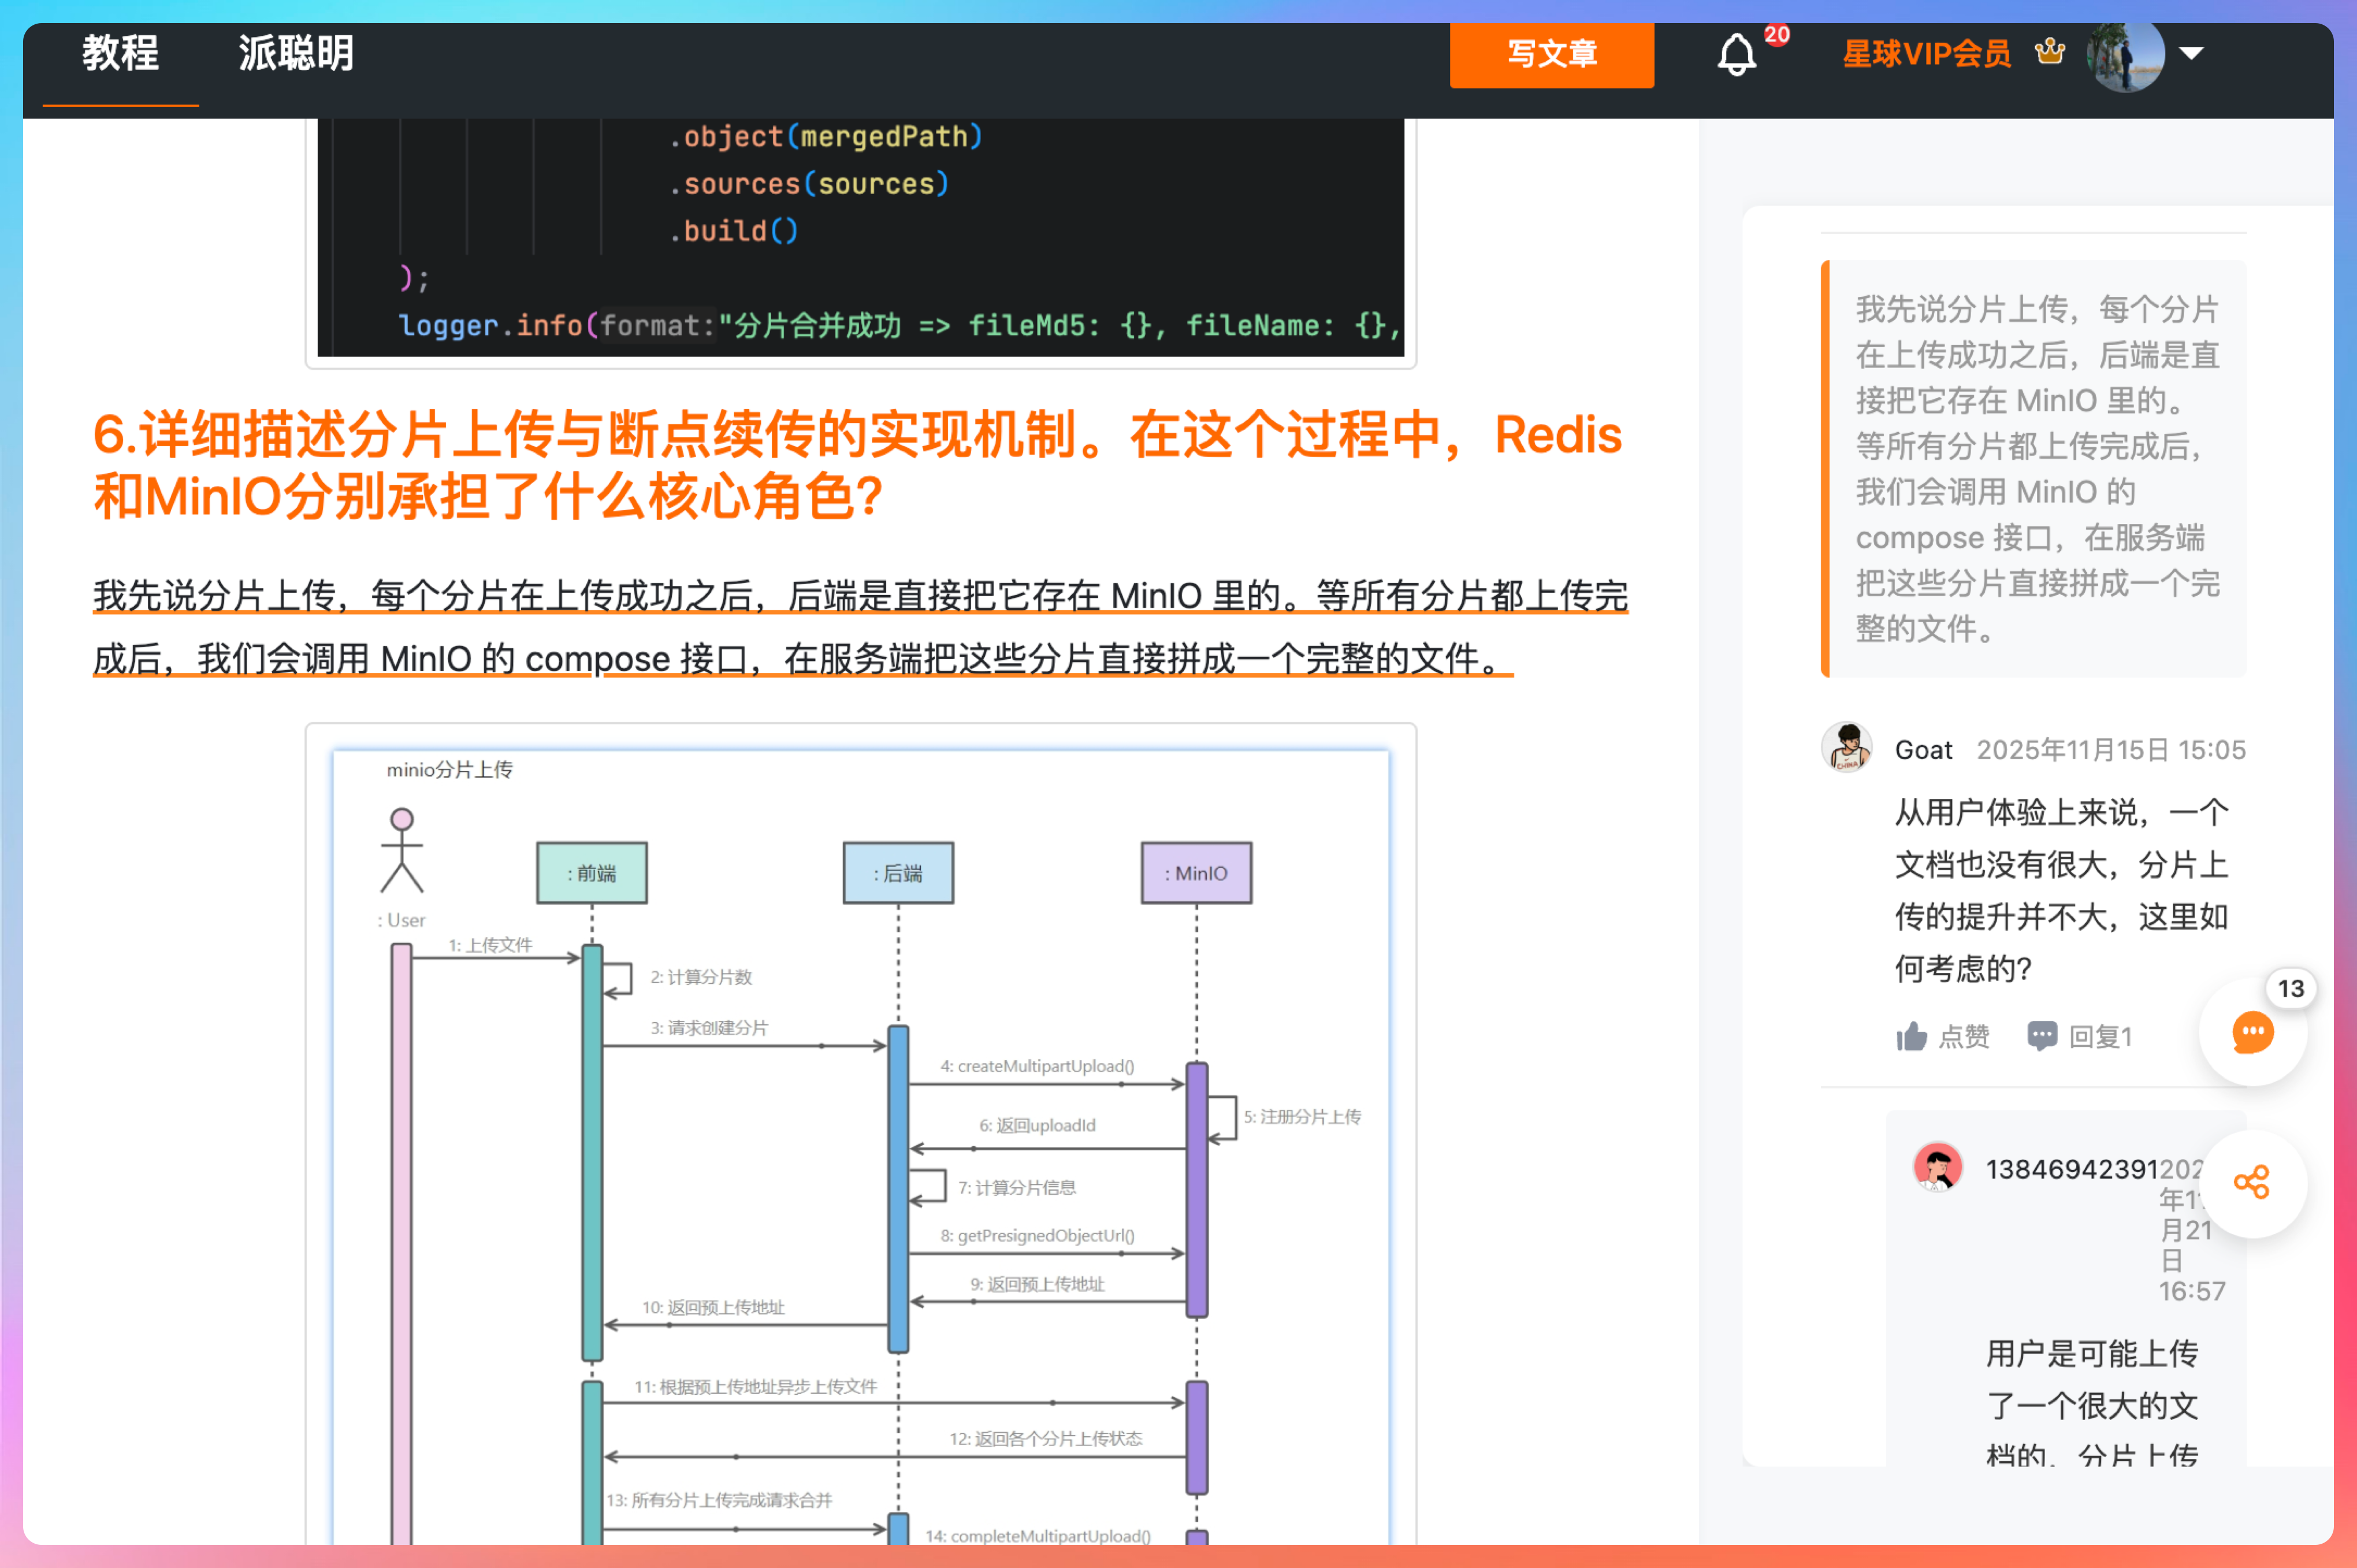
Task: Click the reply bubble icon on Goat's comment
Action: click(x=2041, y=1036)
